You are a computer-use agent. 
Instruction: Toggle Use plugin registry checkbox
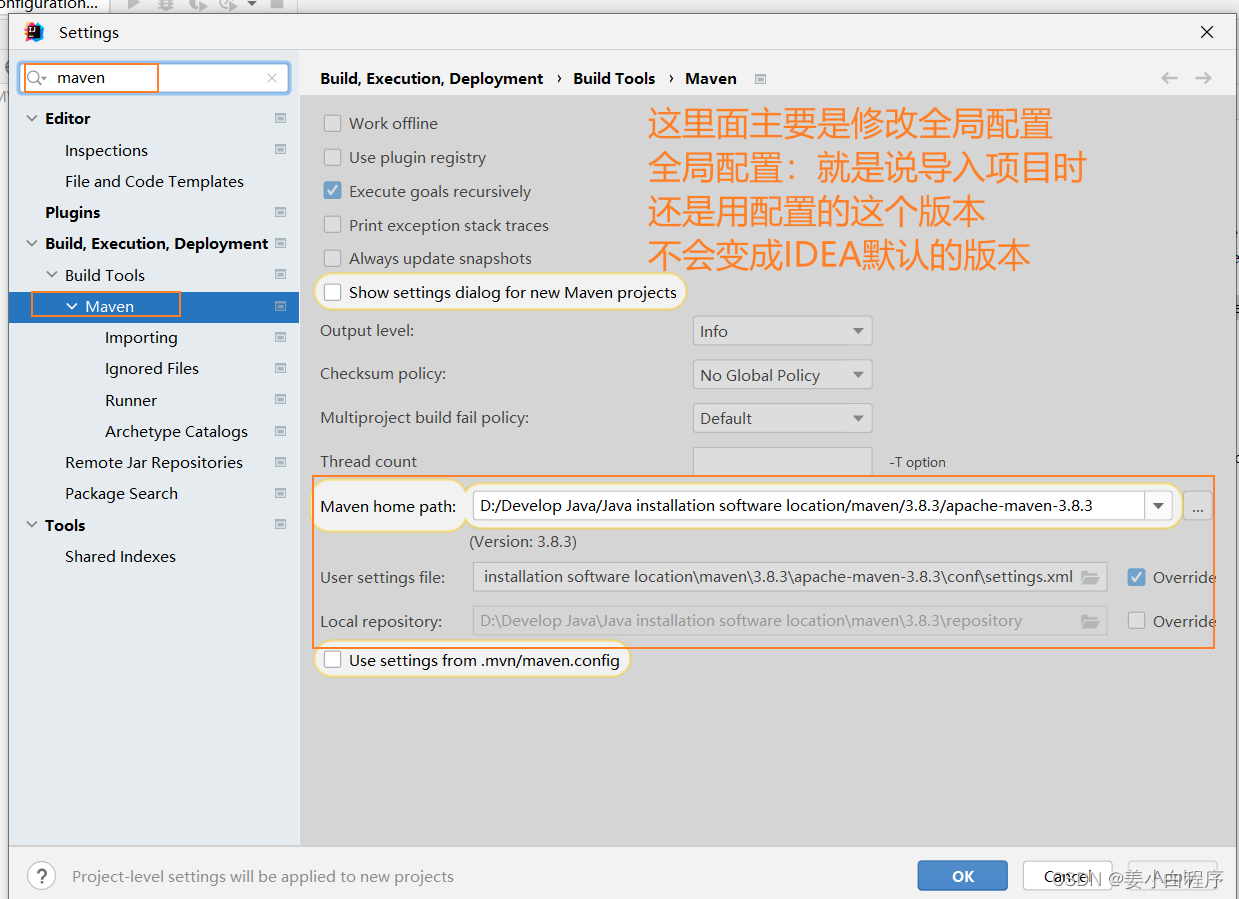(x=333, y=157)
